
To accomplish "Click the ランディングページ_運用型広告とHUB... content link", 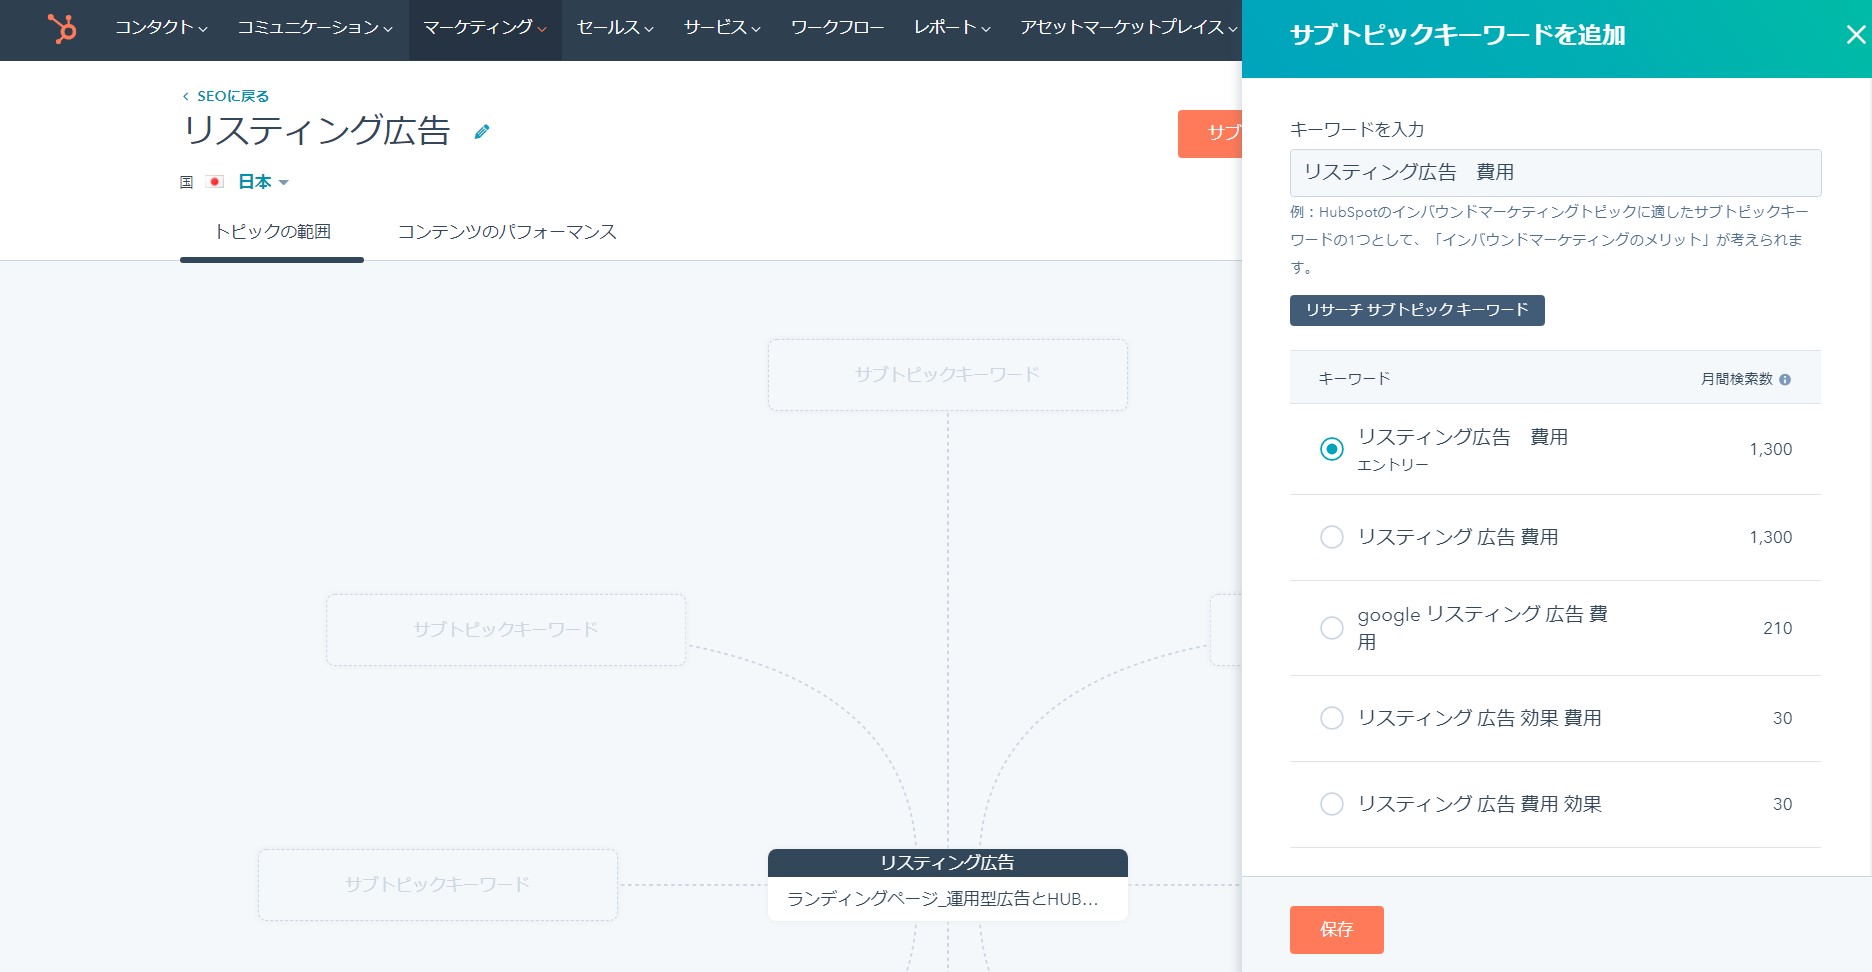I will (x=942, y=899).
